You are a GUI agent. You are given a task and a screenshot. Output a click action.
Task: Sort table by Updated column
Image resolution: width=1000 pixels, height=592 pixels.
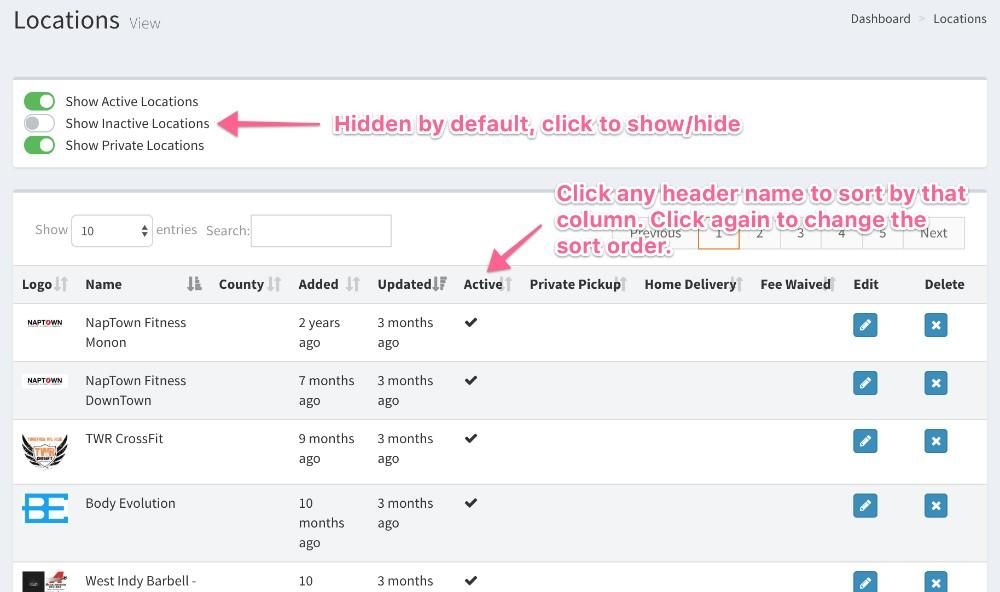point(411,285)
